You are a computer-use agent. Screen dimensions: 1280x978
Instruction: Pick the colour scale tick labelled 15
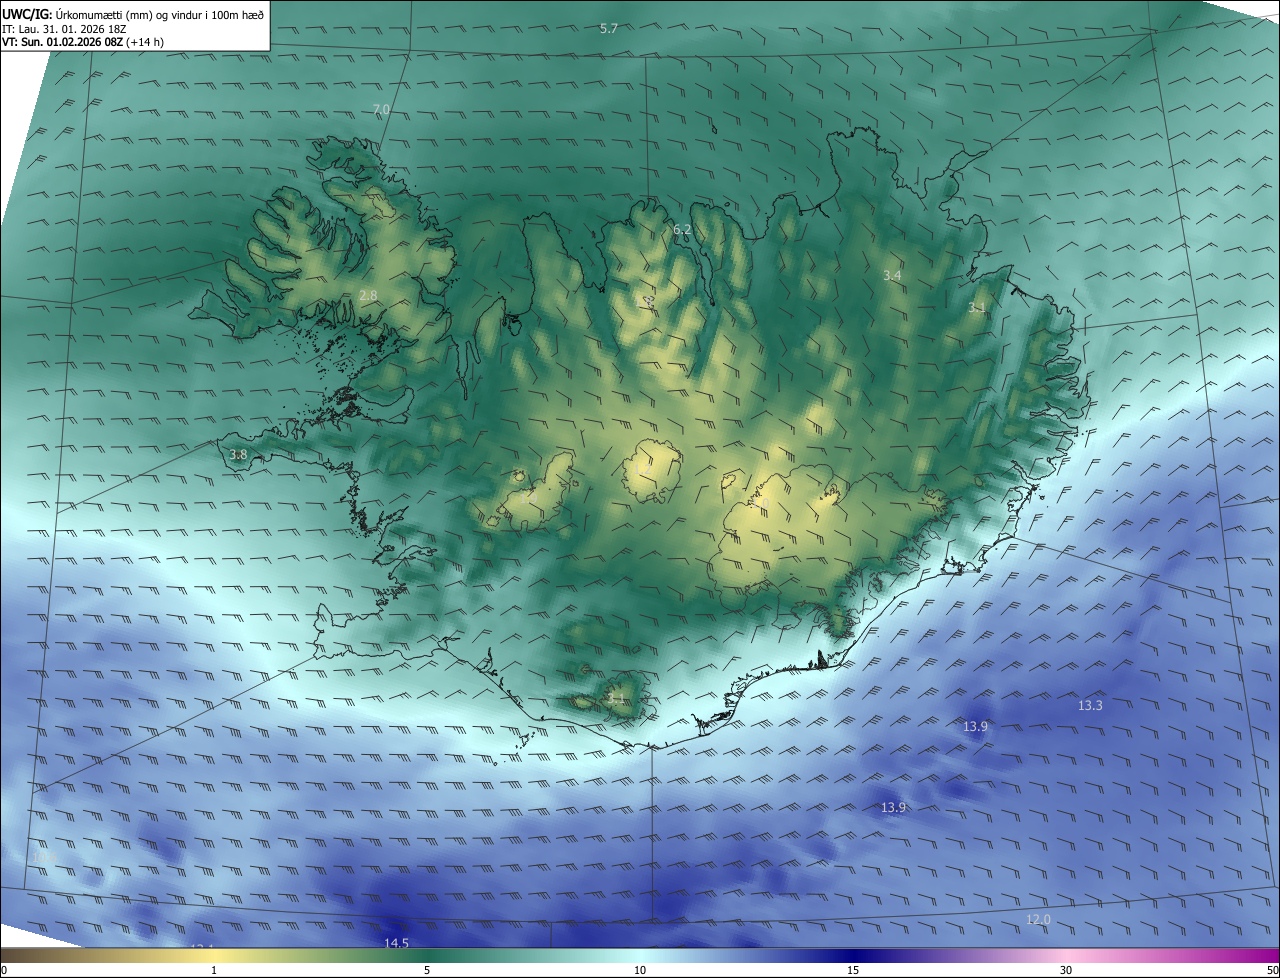click(x=853, y=970)
